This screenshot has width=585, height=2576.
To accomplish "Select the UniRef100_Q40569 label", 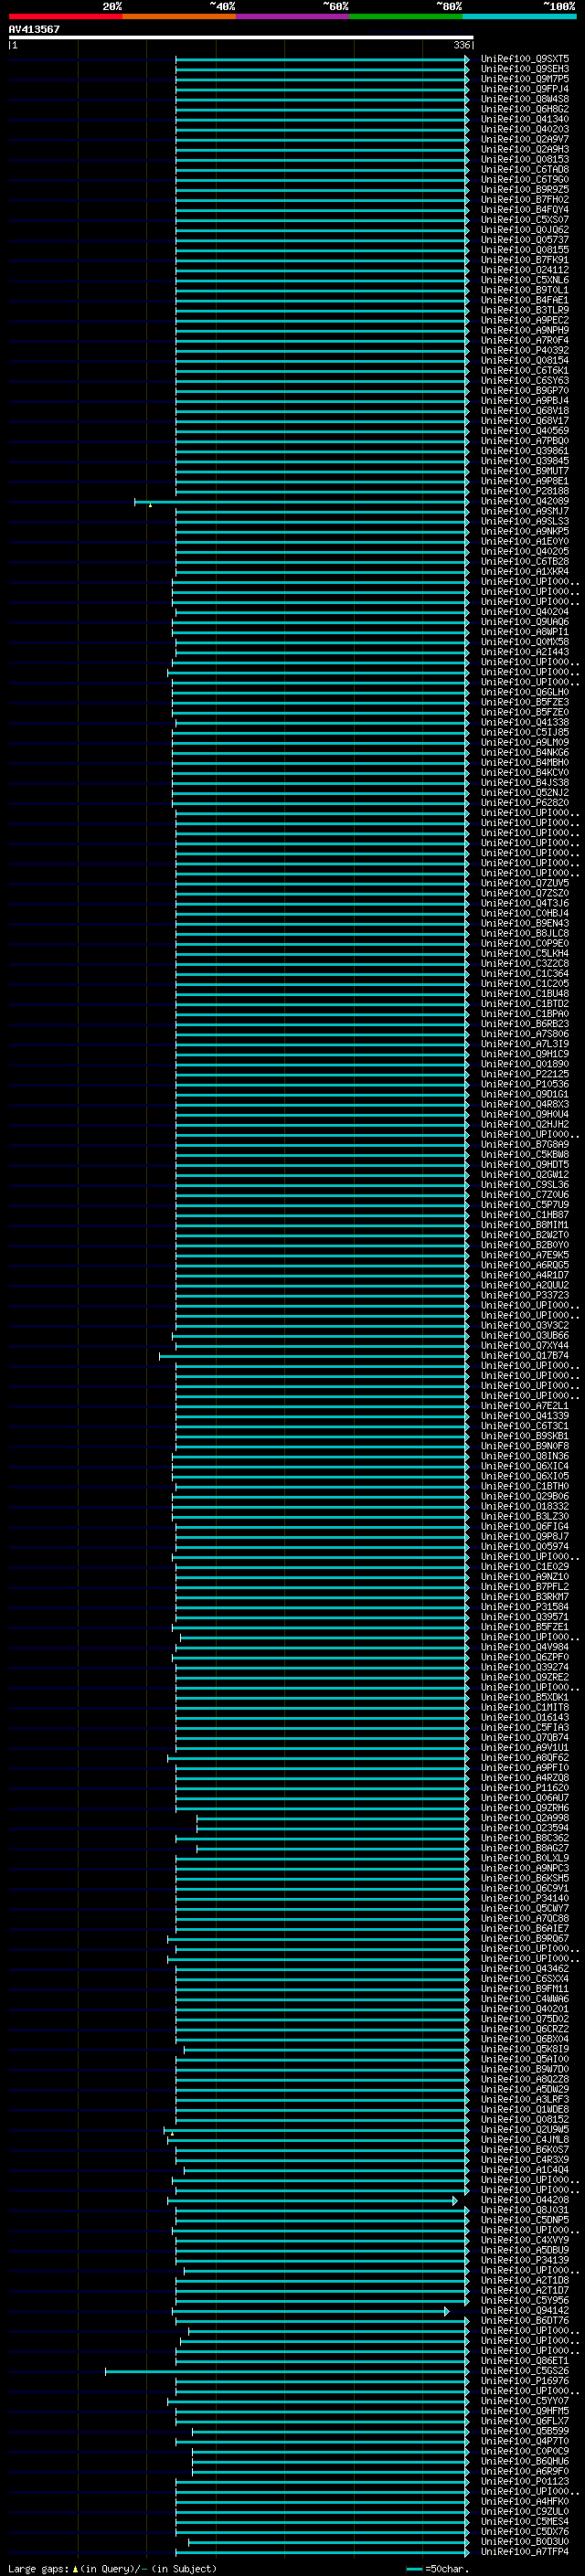I will click(x=524, y=430).
